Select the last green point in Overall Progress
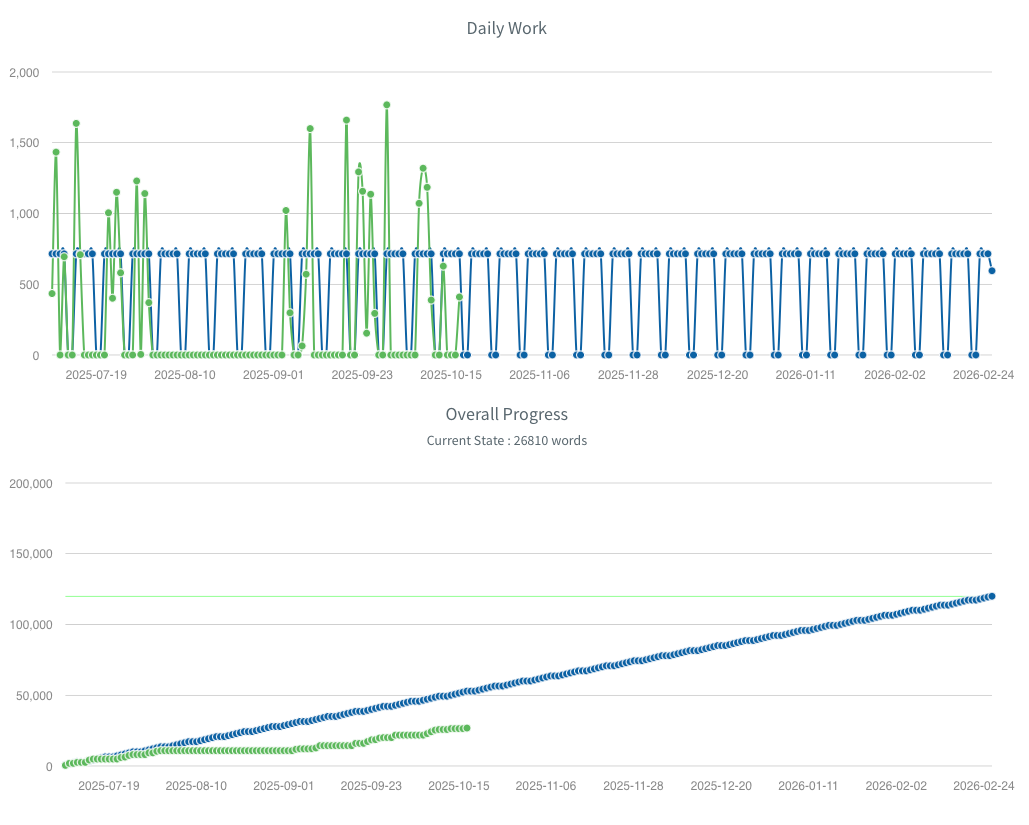Viewport: 1029px width, 825px height. [466, 727]
